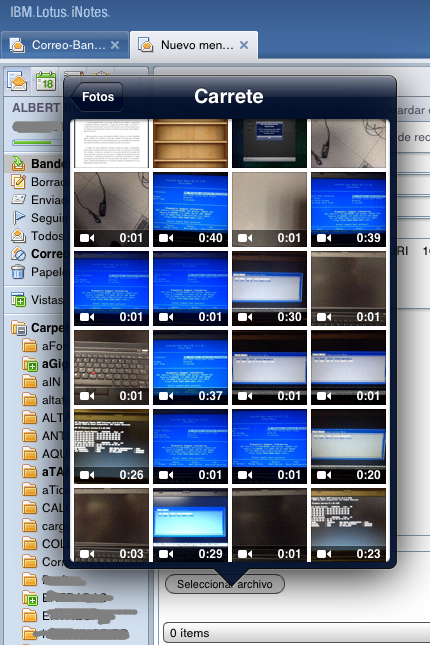The width and height of the screenshot is (430, 645).
Task: Select the 0:39 blue screen video
Action: (x=348, y=209)
